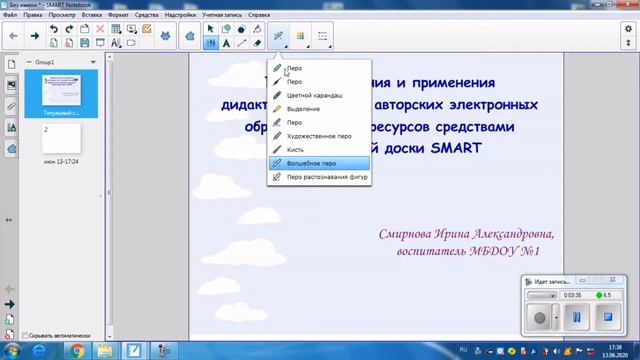The image size is (640, 360).
Task: Open the color palette dropdown
Action: 301,36
